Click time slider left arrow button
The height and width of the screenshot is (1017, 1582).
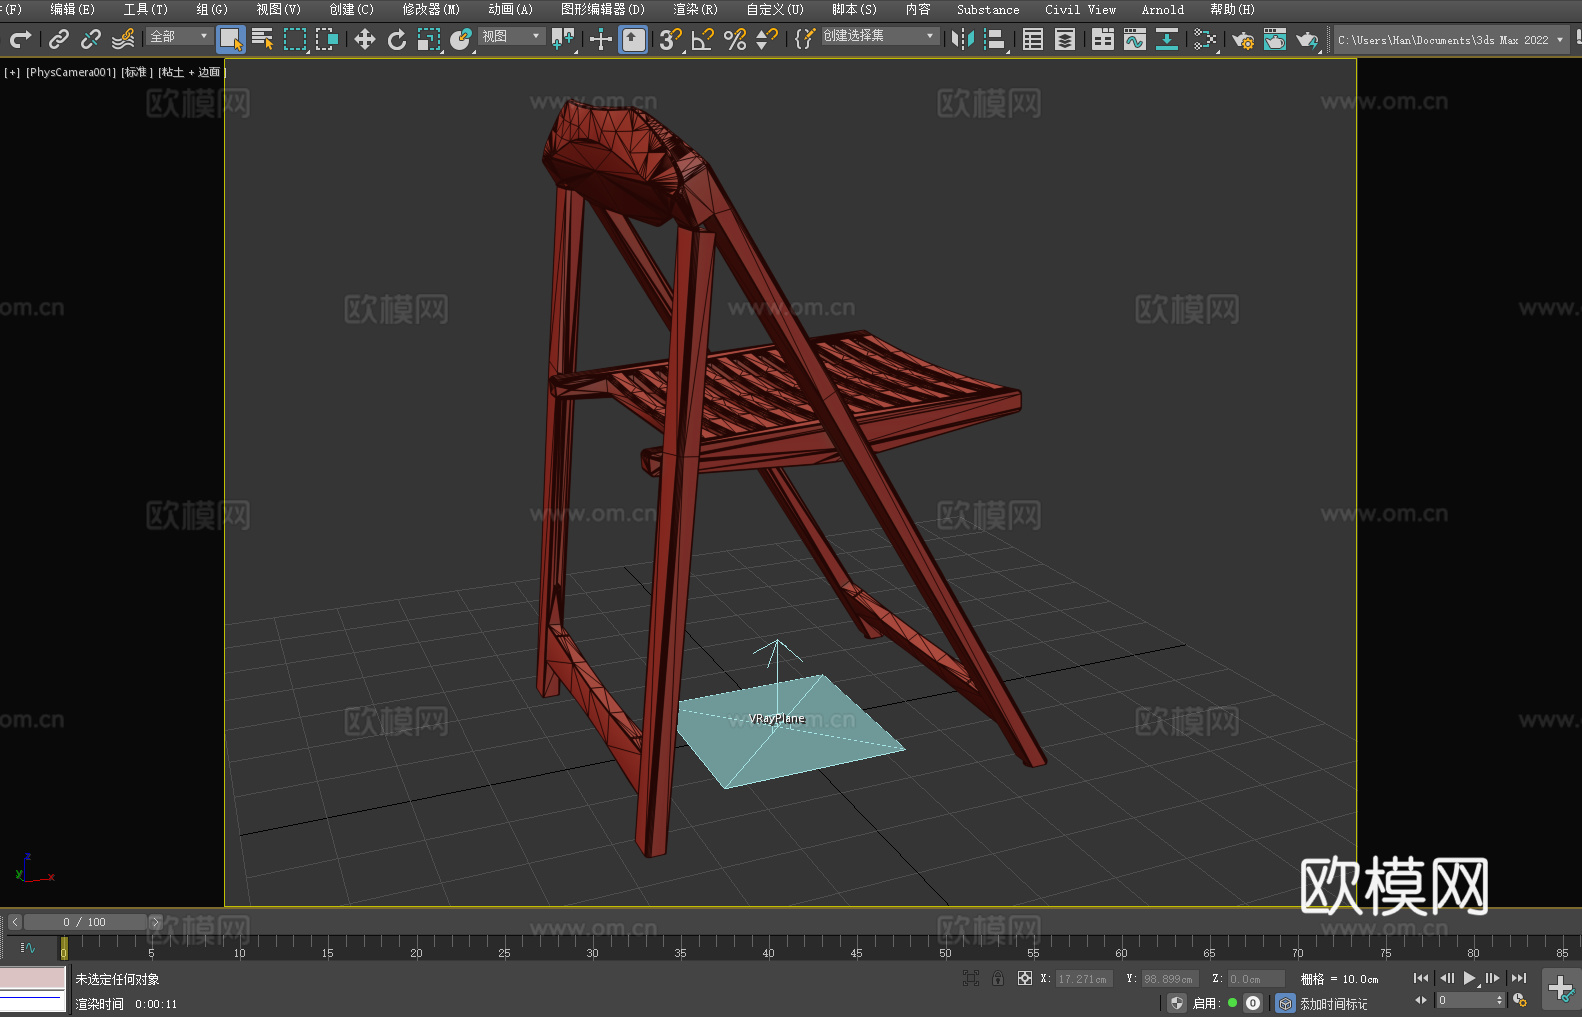pyautogui.click(x=14, y=922)
